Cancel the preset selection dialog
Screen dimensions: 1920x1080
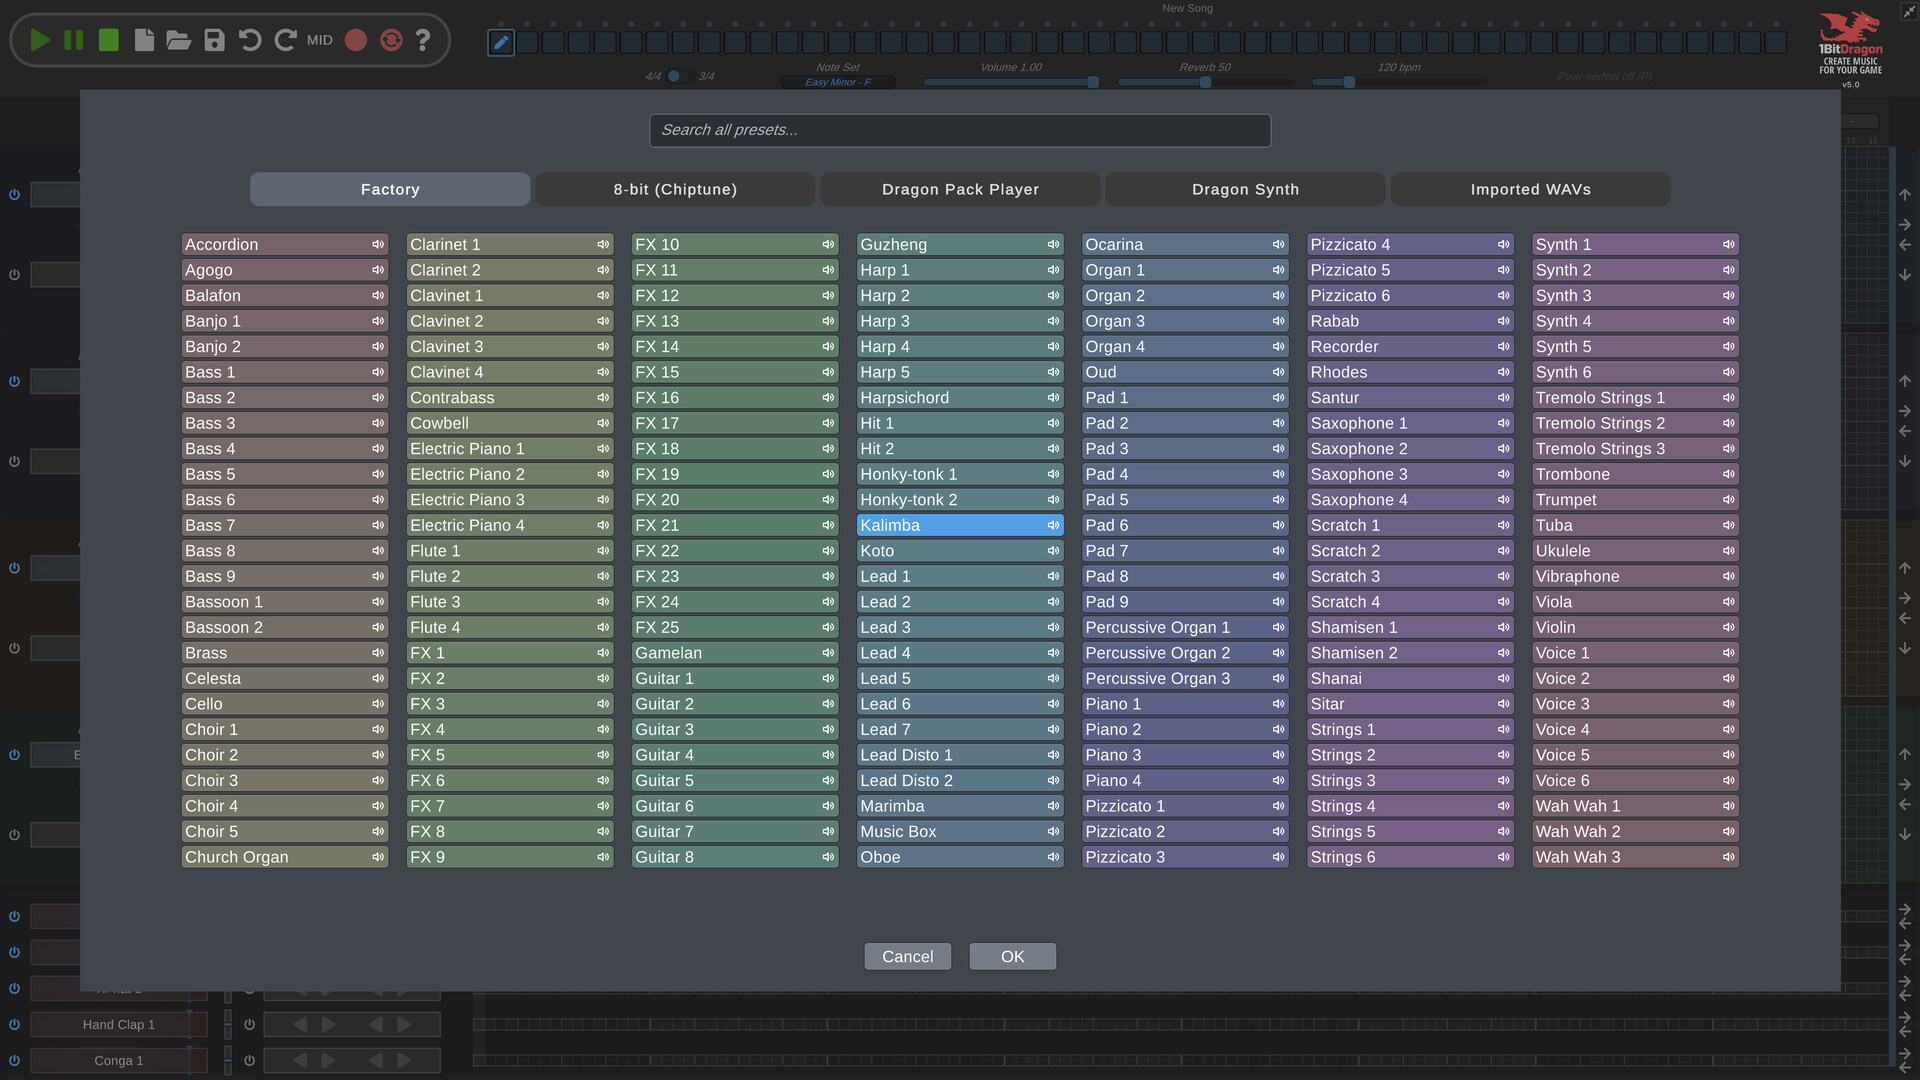908,957
